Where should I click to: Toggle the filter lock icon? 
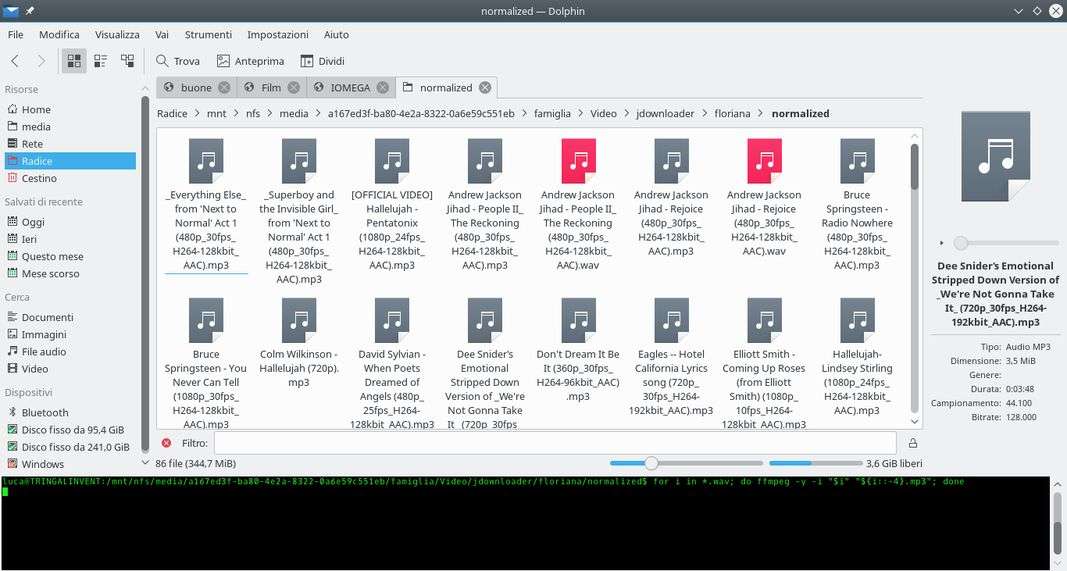coord(912,443)
